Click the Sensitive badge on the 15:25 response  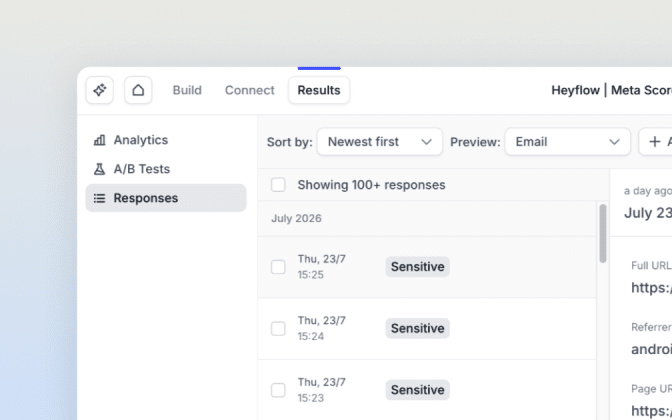click(417, 267)
